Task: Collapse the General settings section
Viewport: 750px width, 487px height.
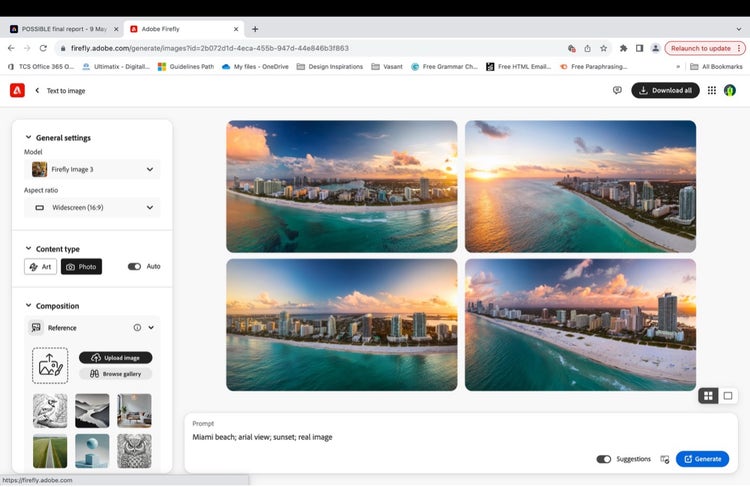Action: 28,138
